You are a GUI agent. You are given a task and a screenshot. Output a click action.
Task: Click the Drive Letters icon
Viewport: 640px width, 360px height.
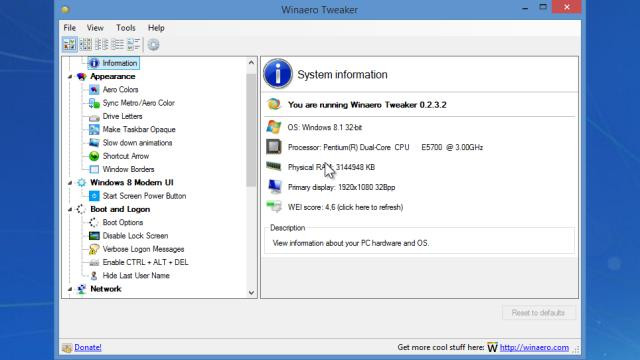94,117
